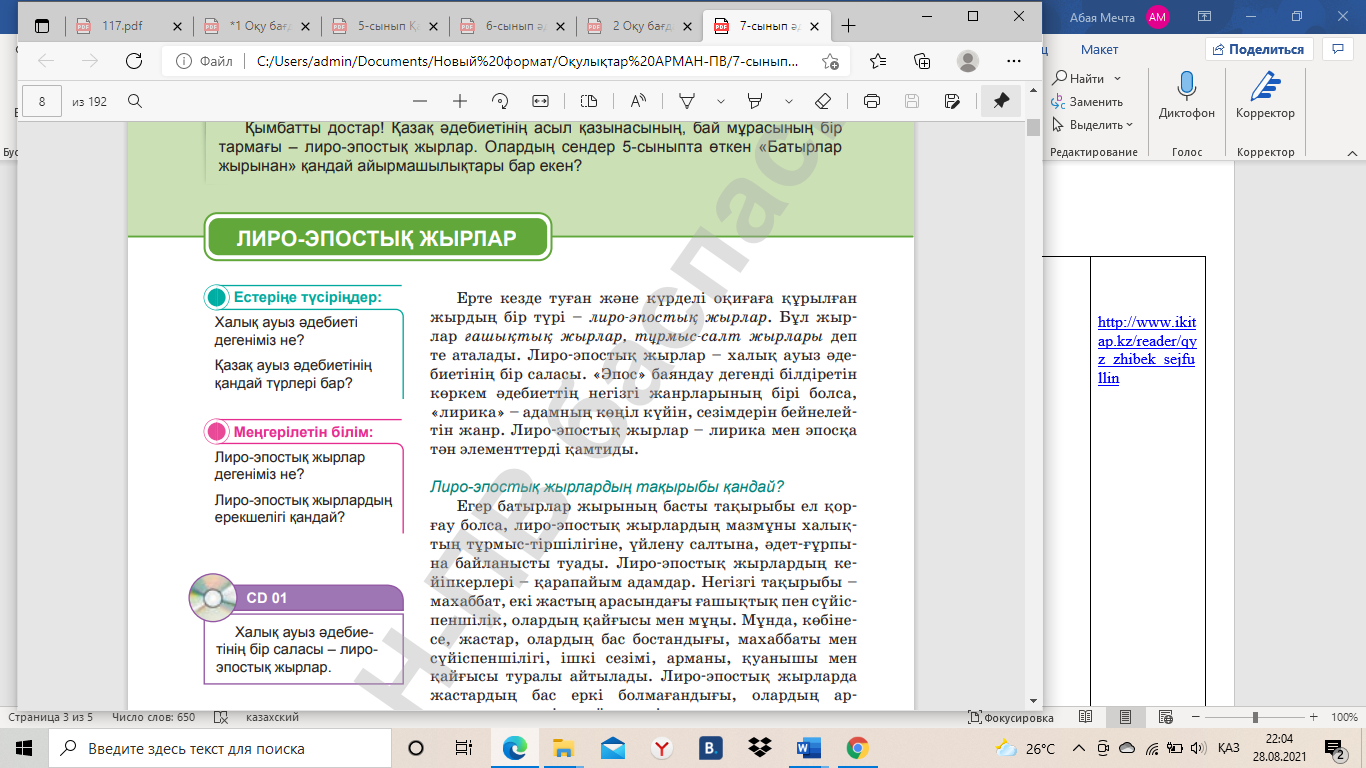1366x768 pixels.
Task: Click the Поделиться share button
Action: click(x=1257, y=49)
